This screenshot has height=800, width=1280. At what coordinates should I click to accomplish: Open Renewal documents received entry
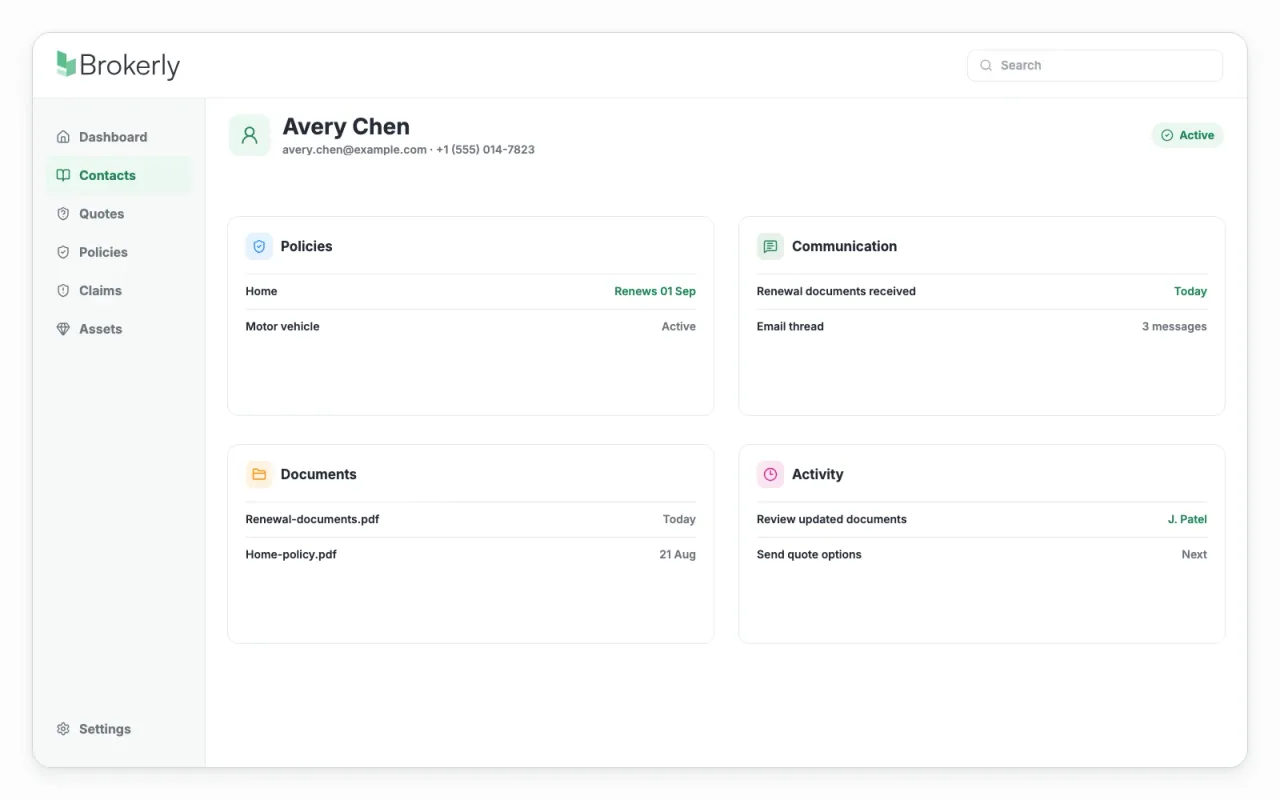coord(982,291)
